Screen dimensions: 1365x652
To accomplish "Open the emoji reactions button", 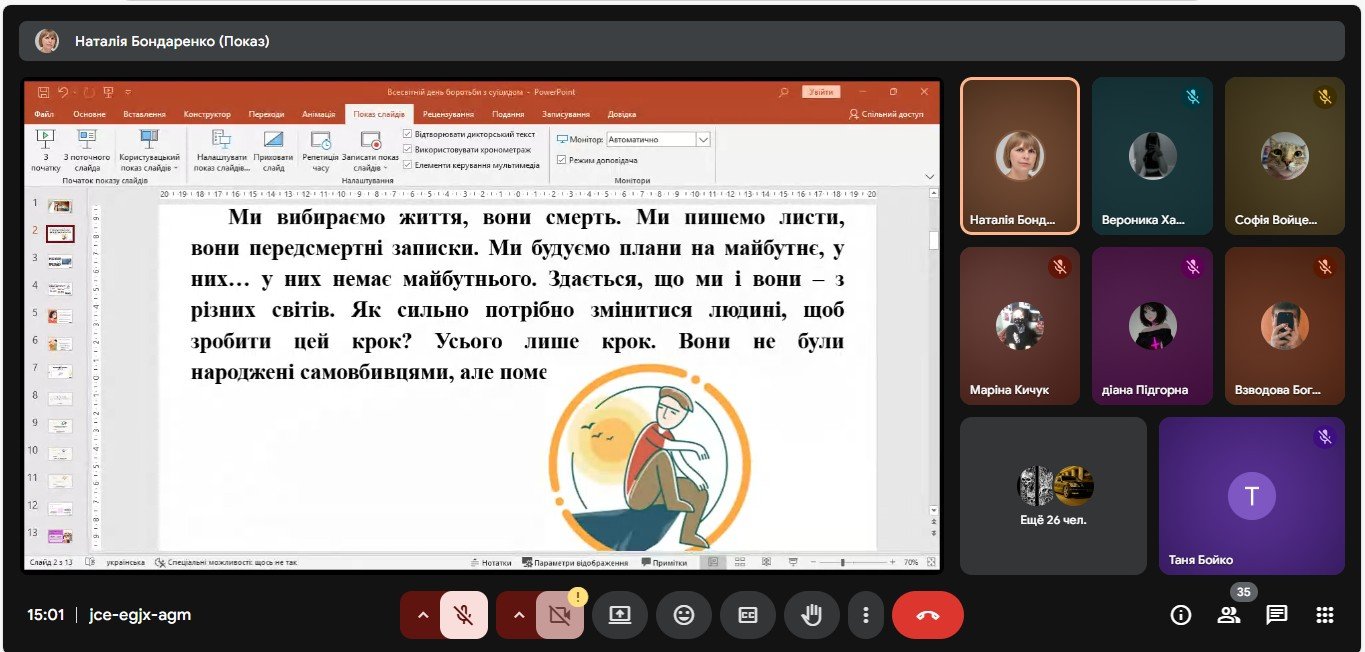I will coord(684,615).
